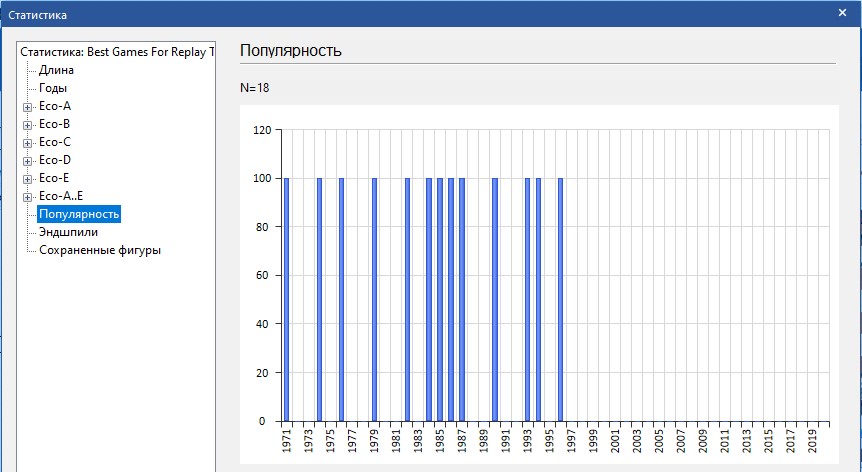This screenshot has height=472, width=862.
Task: Expand the Eco-E tree node
Action: (27, 179)
